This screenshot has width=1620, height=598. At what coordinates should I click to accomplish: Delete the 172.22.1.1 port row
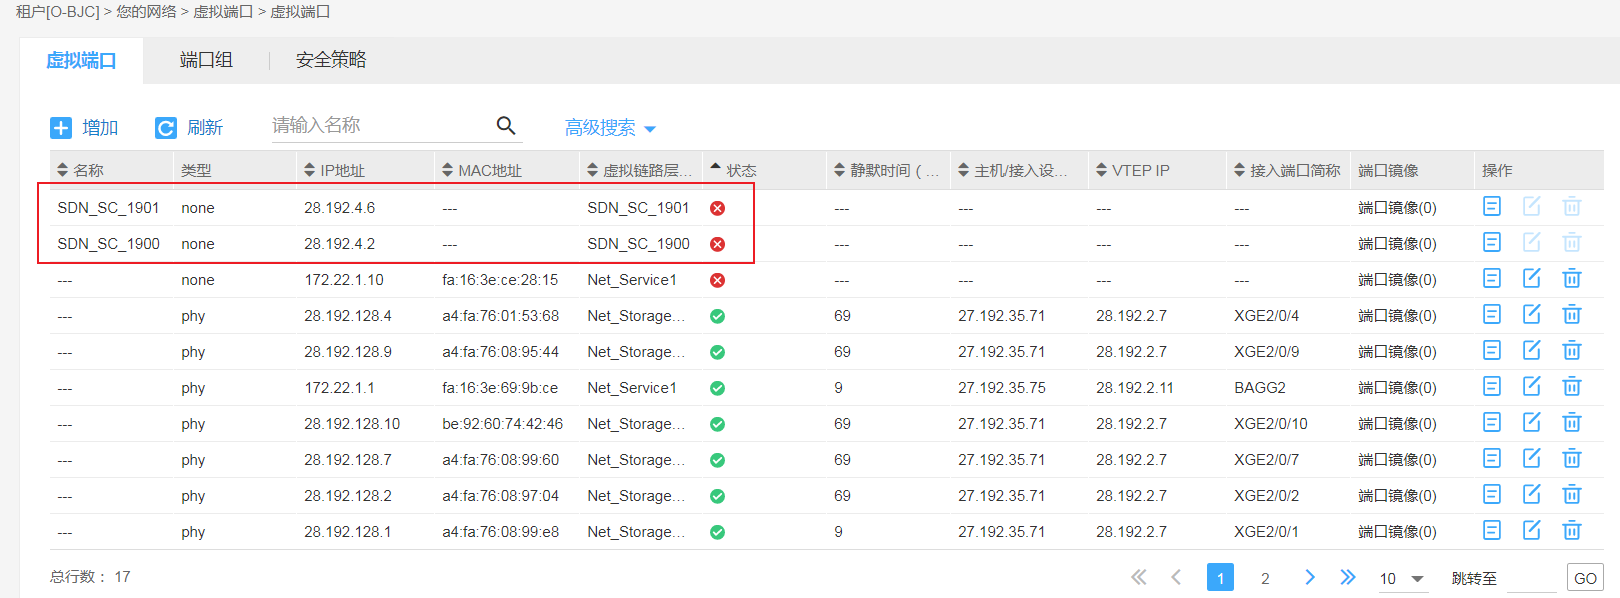click(1572, 386)
